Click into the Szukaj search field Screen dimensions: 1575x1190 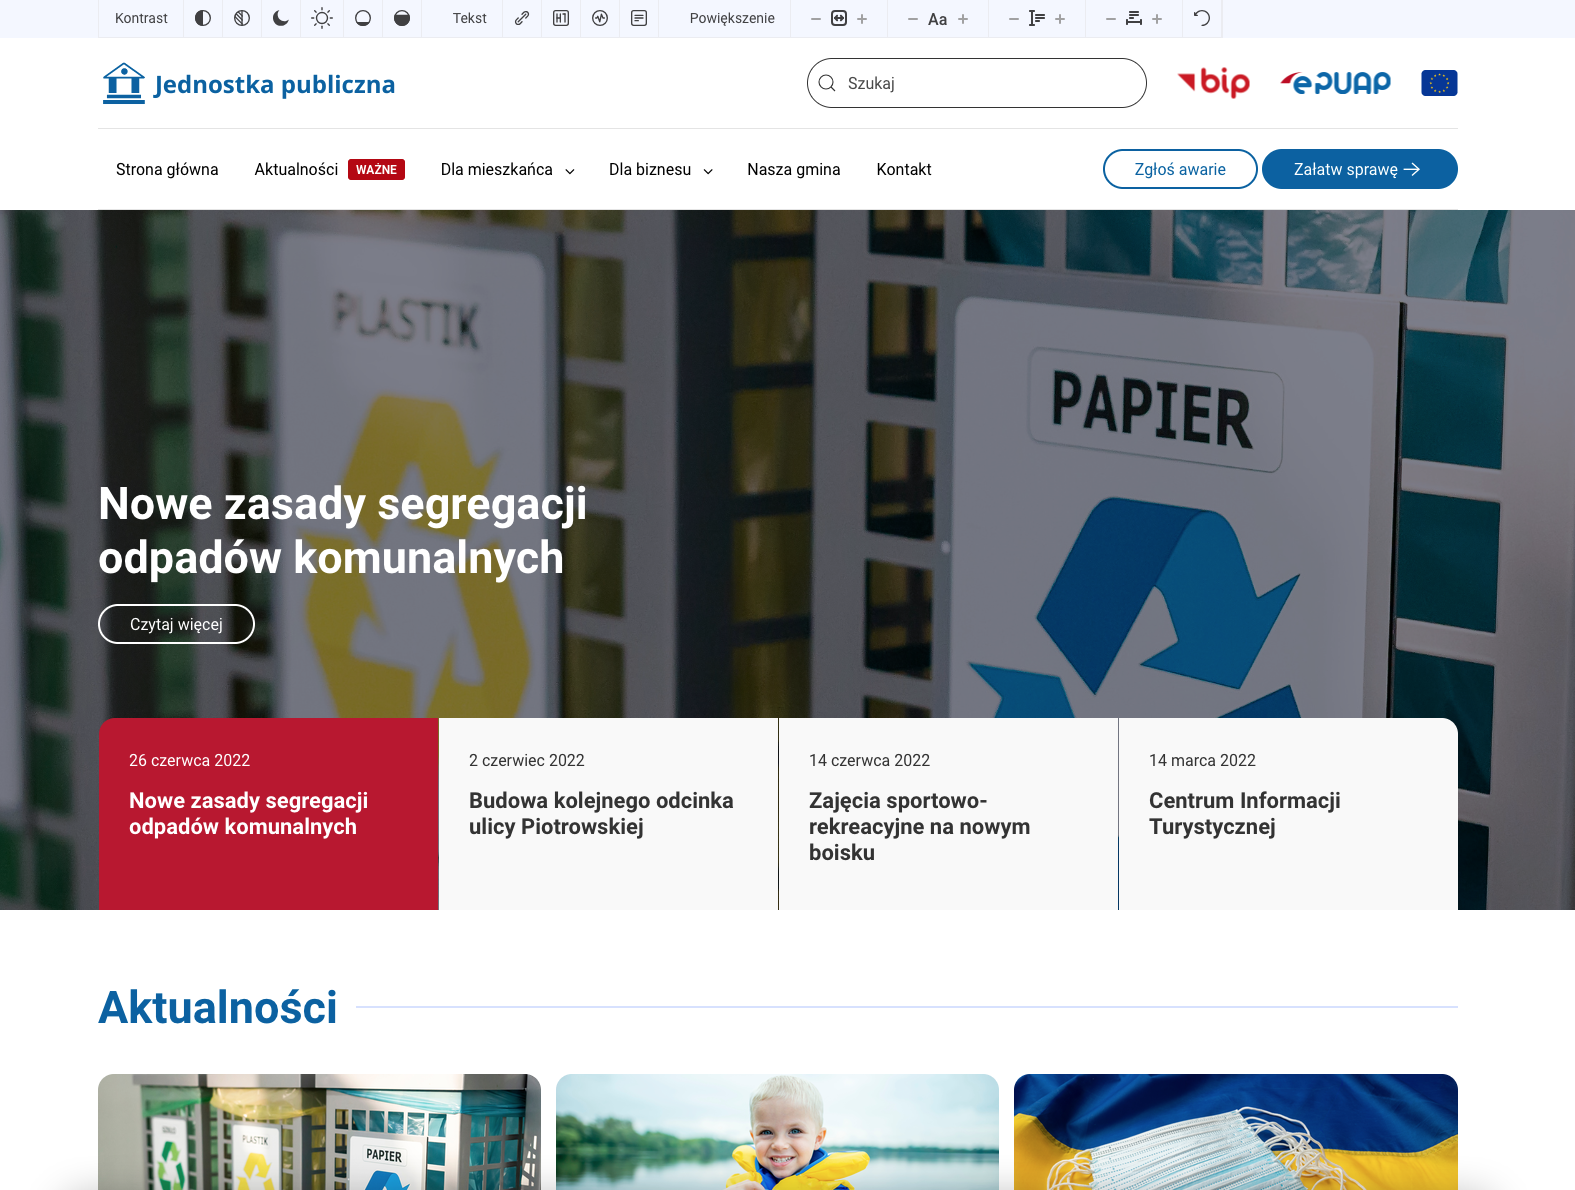point(977,83)
